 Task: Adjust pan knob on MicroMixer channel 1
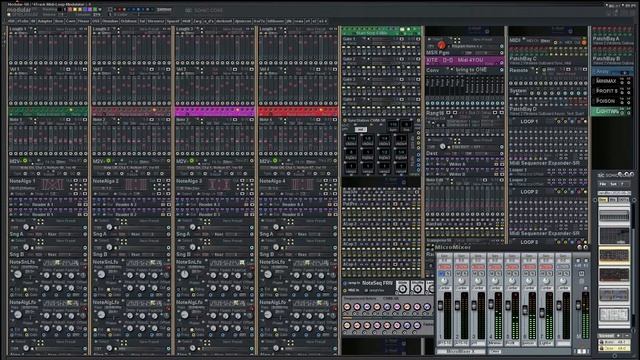[444, 281]
